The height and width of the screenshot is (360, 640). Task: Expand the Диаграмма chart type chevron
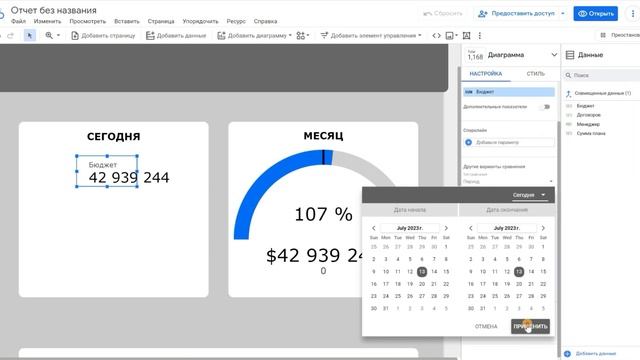[554, 55]
